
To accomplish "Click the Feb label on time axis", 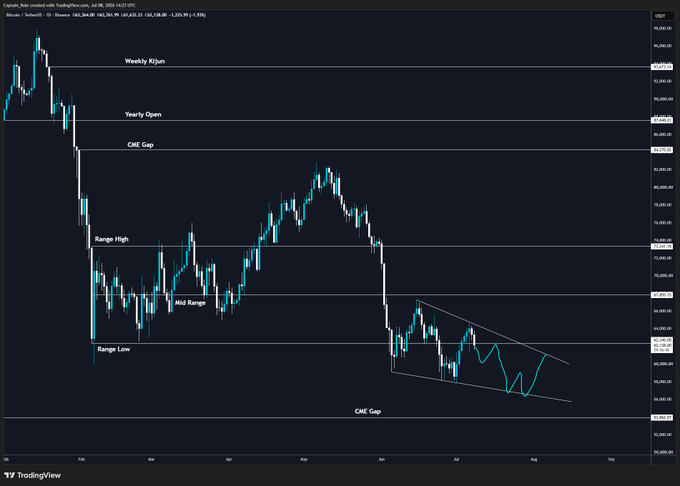I will [x=81, y=459].
